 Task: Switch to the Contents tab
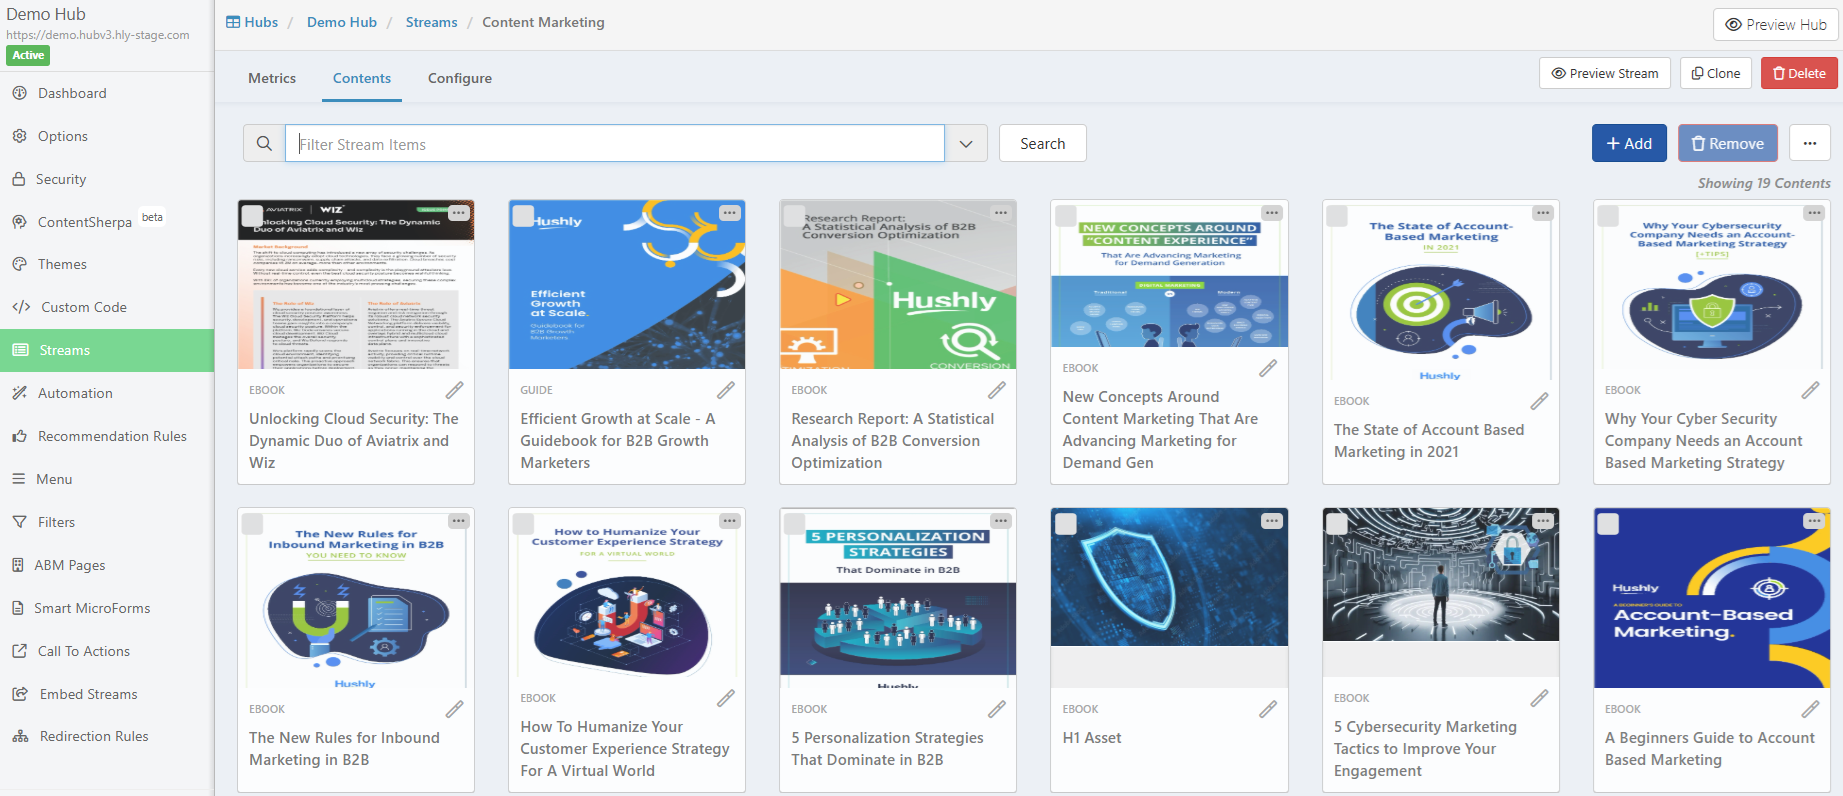point(362,78)
